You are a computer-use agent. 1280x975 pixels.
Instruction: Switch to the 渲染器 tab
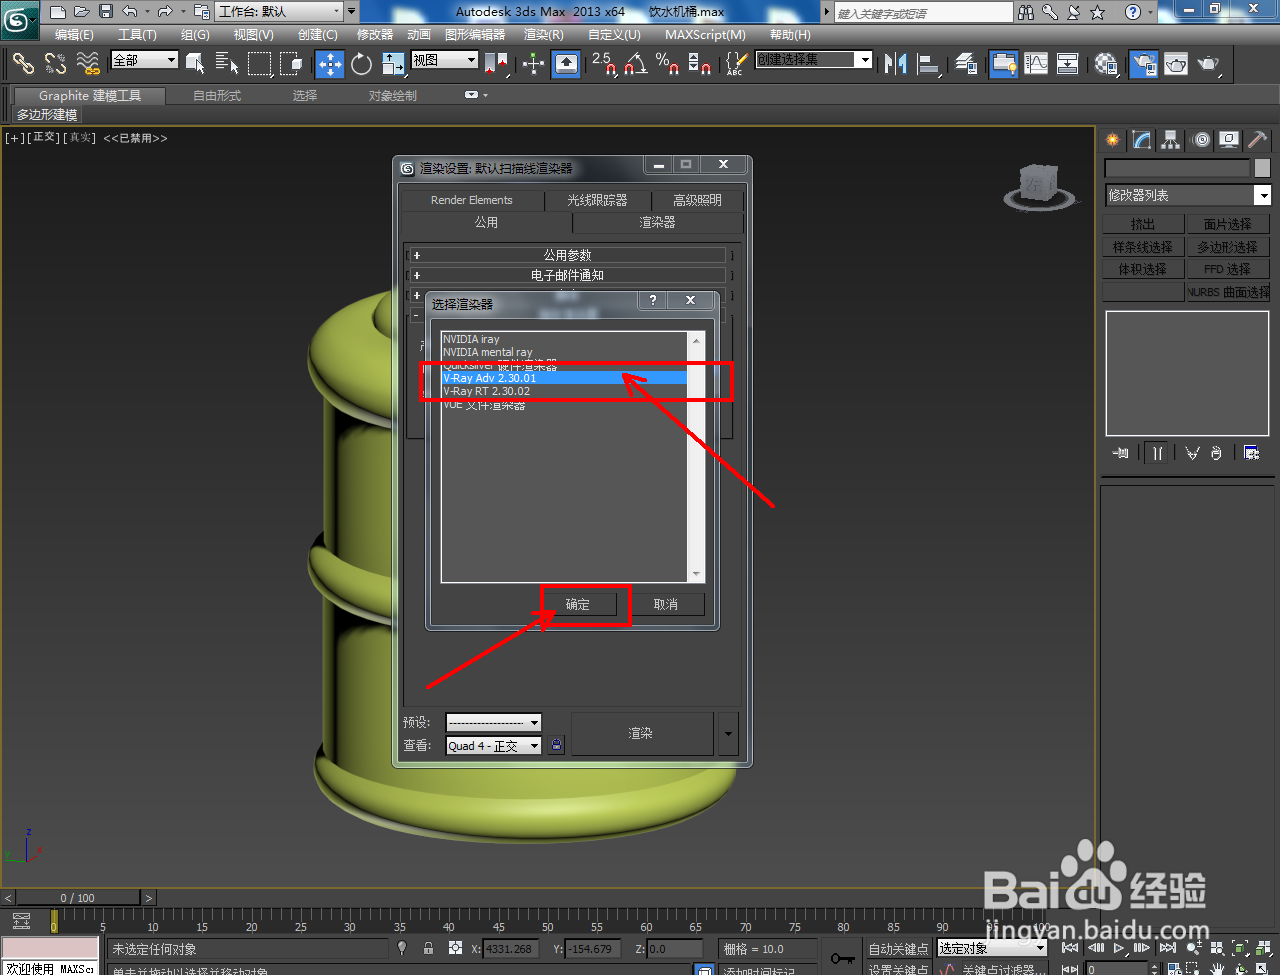point(657,222)
